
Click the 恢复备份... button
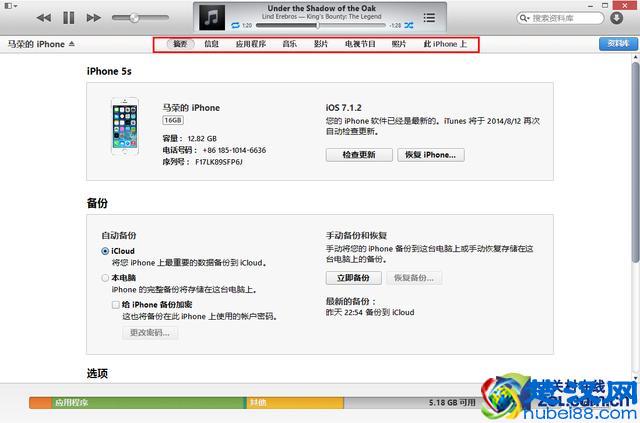pyautogui.click(x=414, y=278)
